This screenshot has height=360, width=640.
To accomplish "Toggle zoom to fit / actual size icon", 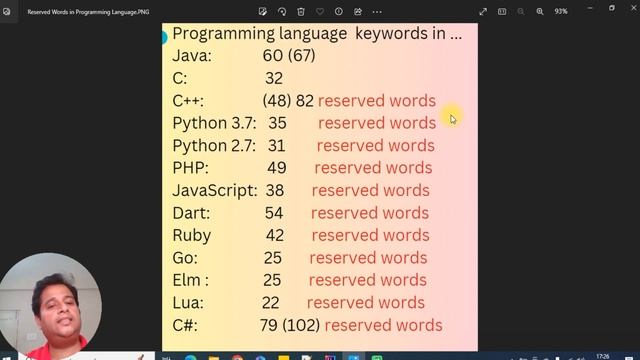I will (x=502, y=12).
